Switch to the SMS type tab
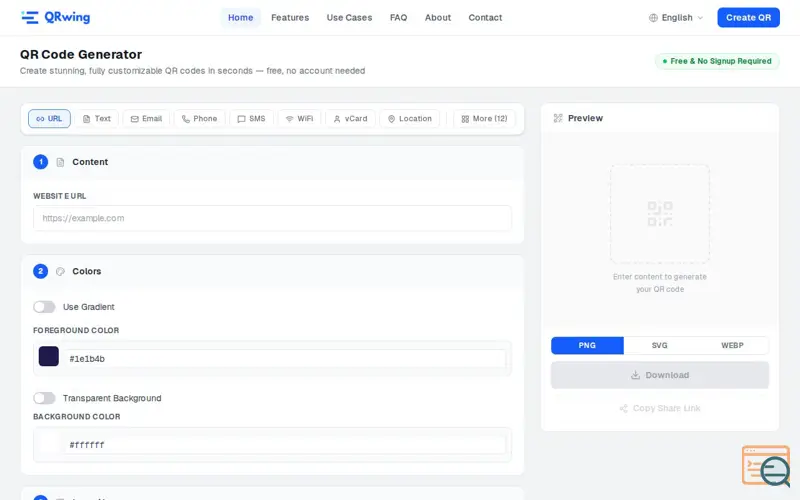The width and height of the screenshot is (800, 500). pyautogui.click(x=252, y=119)
